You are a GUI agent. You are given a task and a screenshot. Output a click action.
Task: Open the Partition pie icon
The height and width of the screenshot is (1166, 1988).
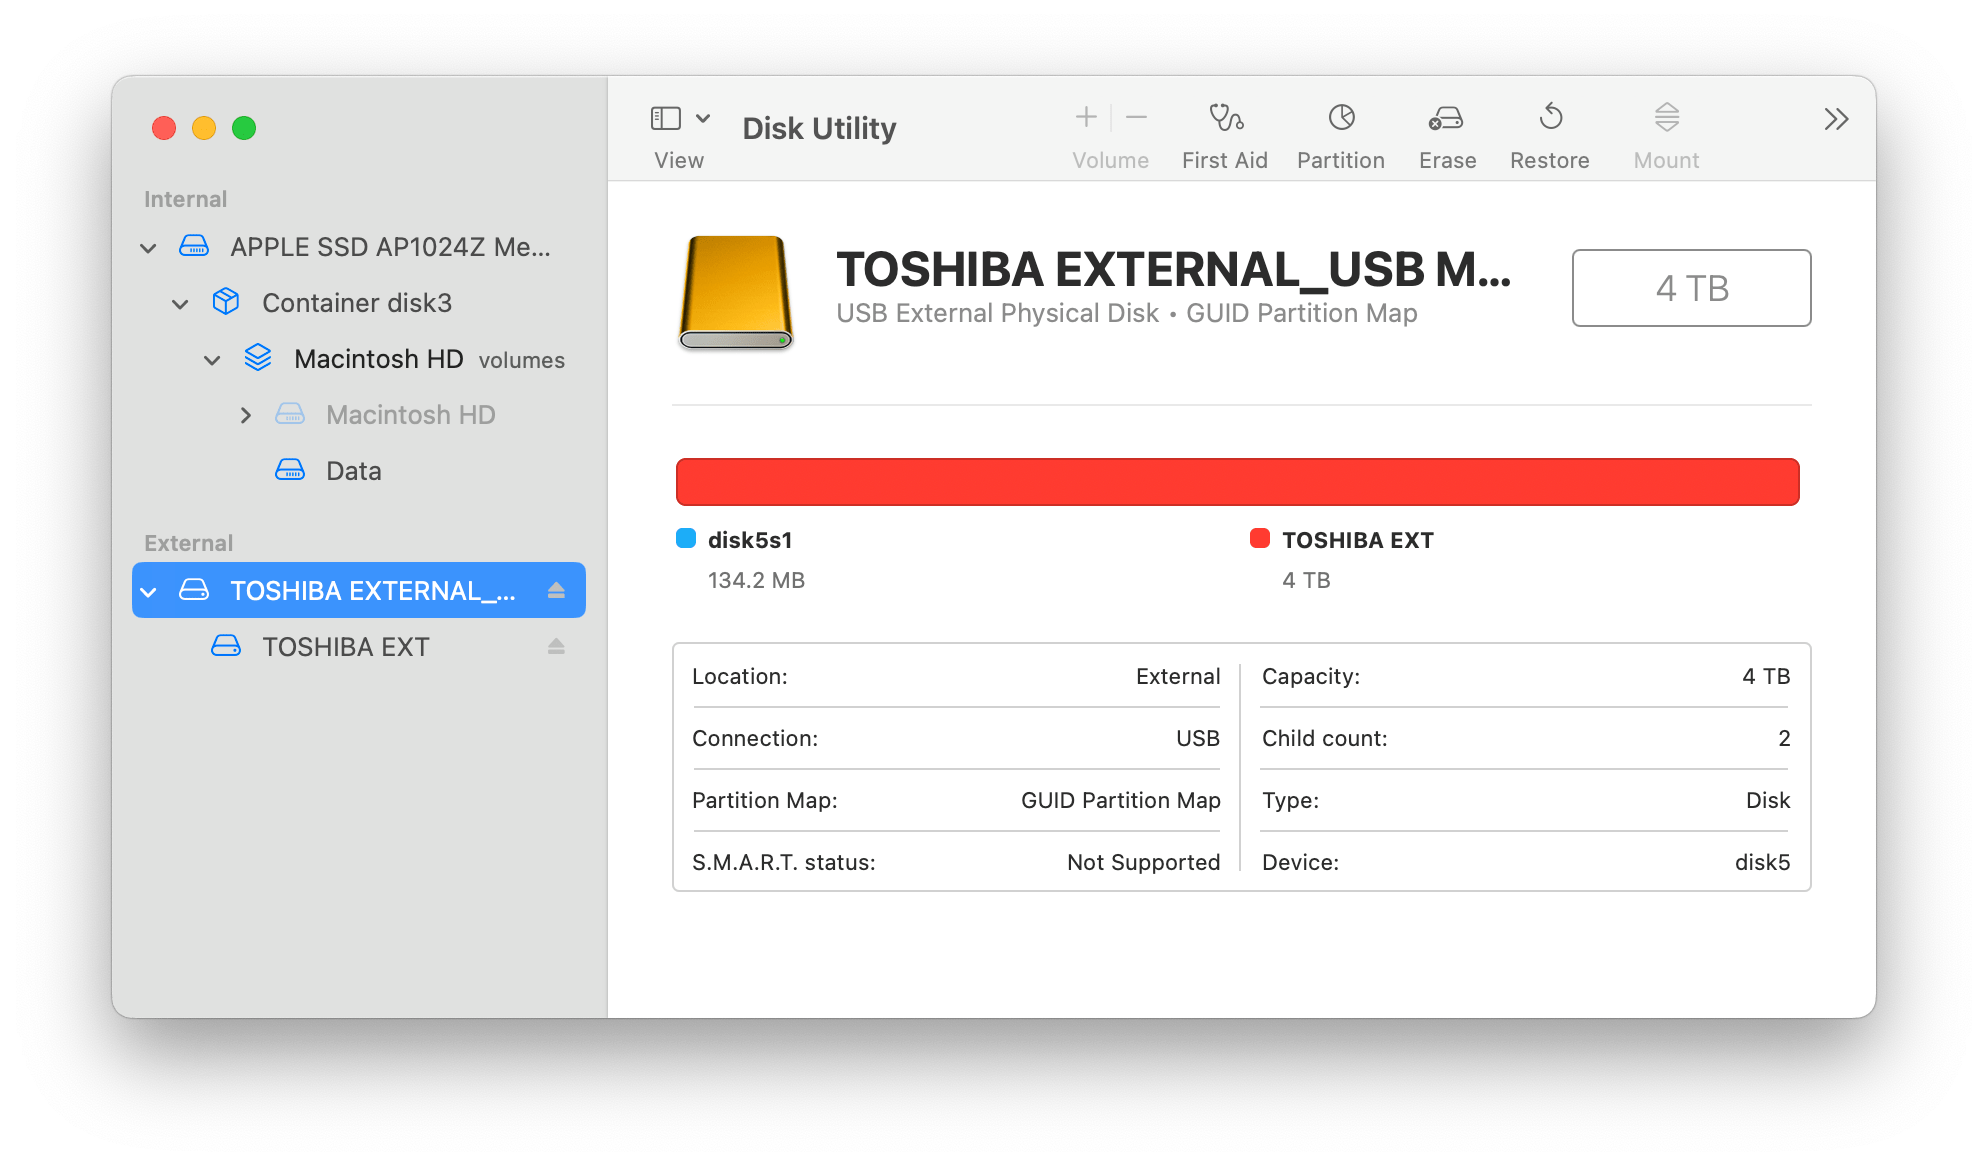pyautogui.click(x=1341, y=117)
